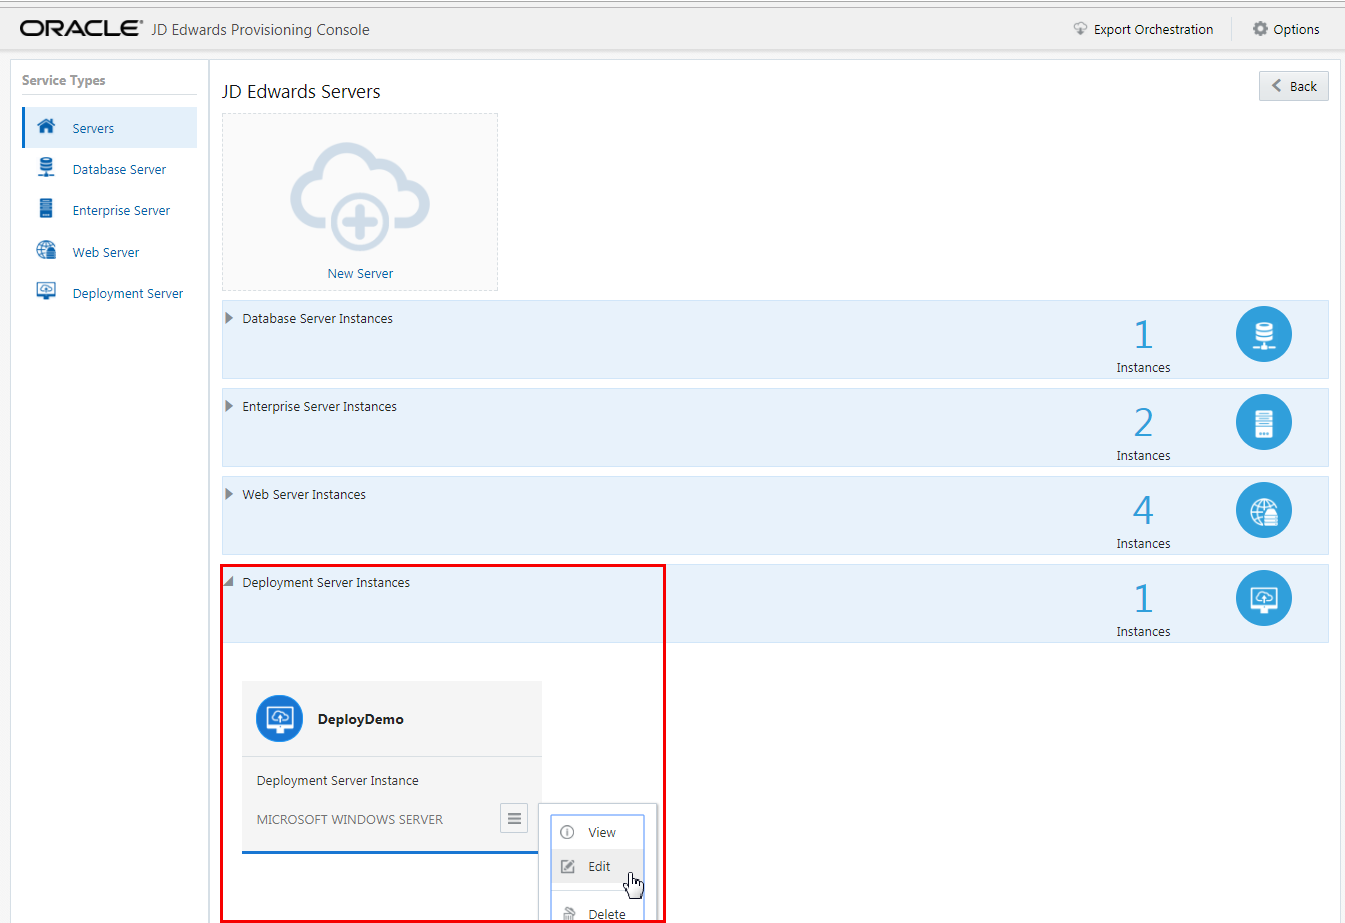Click the Database Server Instances circle icon
The height and width of the screenshot is (923, 1345).
[x=1263, y=333]
